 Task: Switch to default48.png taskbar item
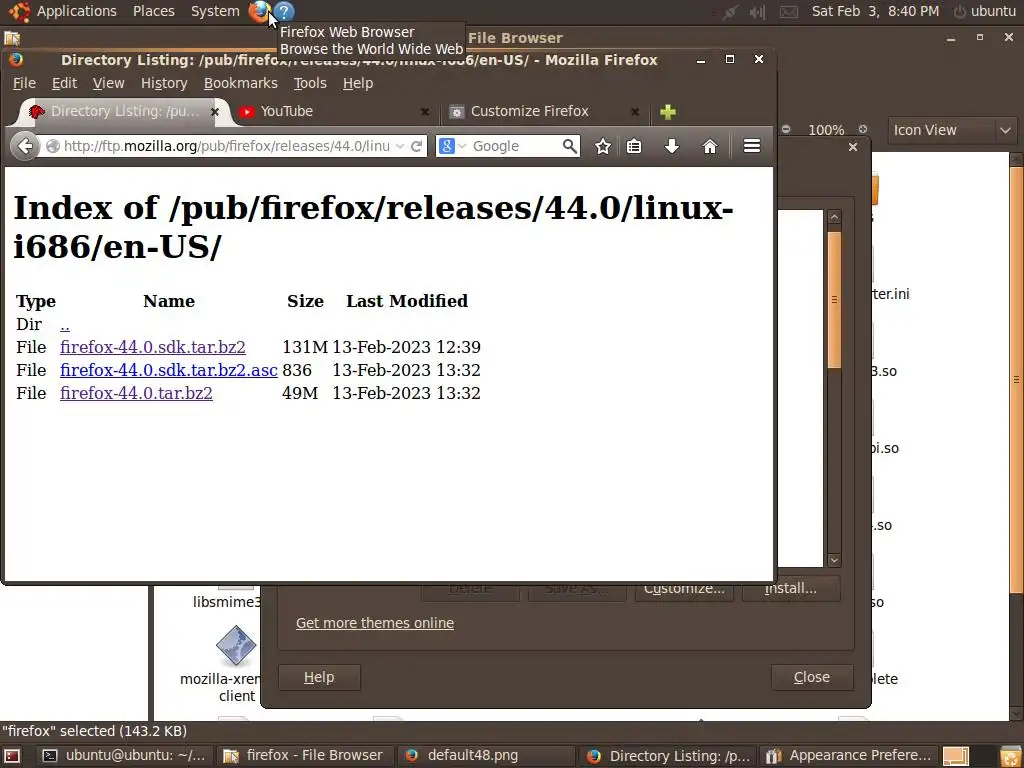[485, 756]
